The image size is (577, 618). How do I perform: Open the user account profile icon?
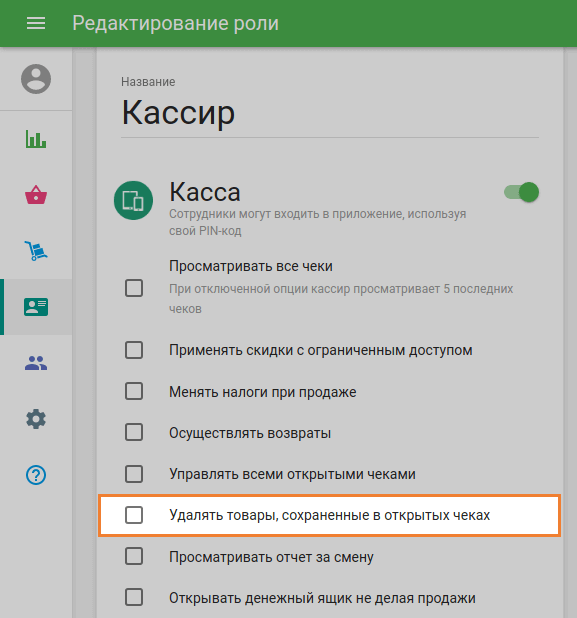[x=36, y=79]
